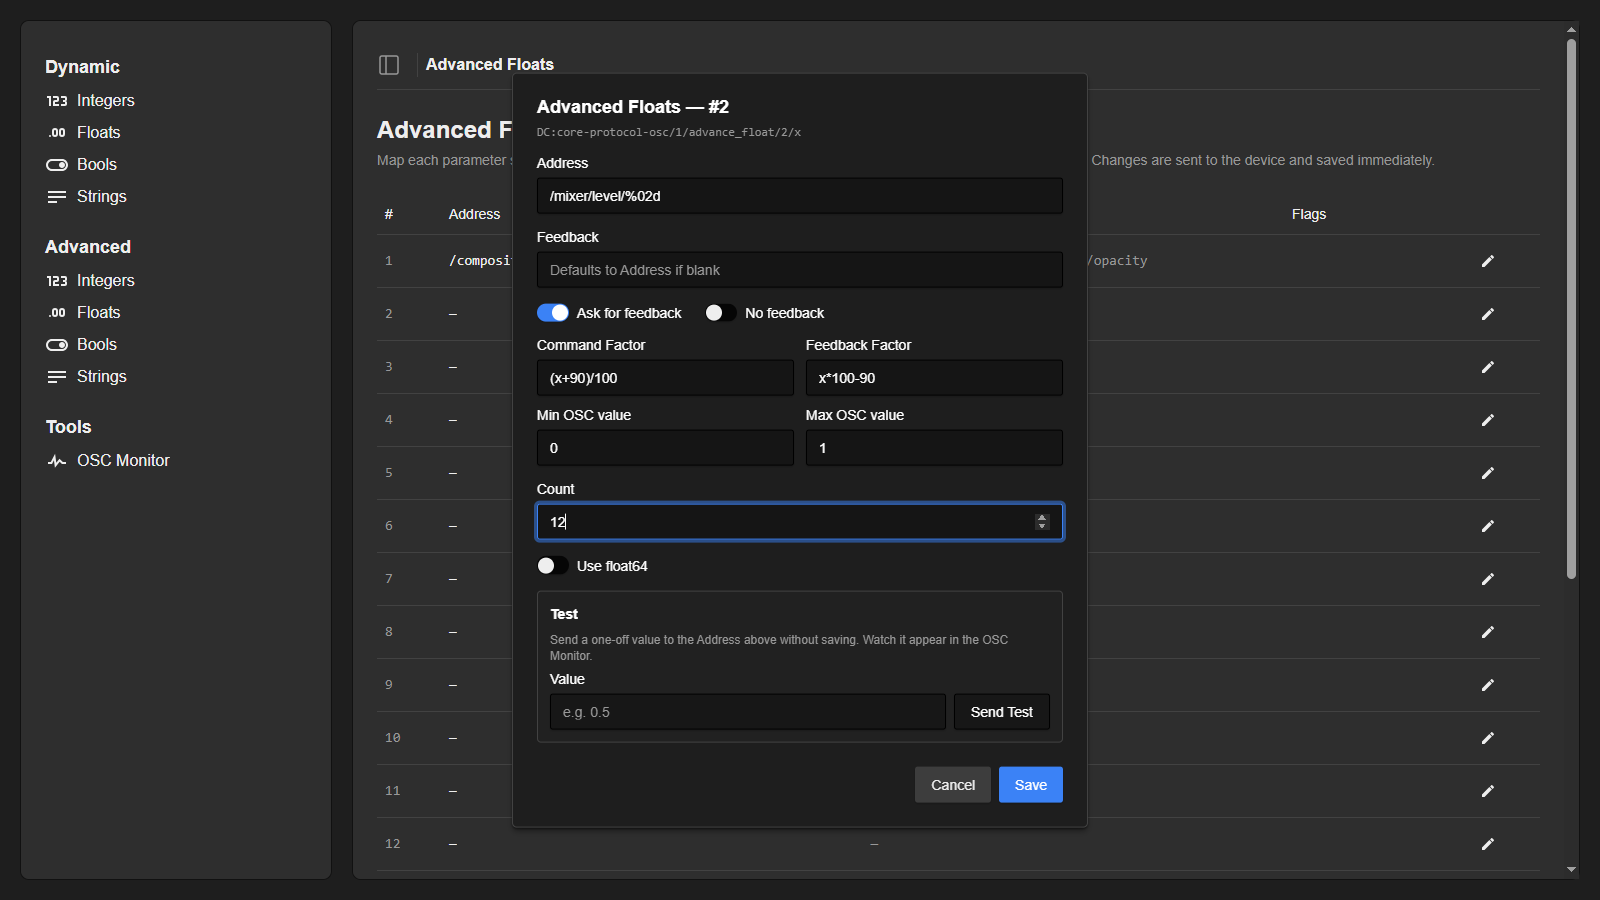Save the Advanced Floats #2 settings
This screenshot has width=1600, height=900.
pyautogui.click(x=1031, y=785)
